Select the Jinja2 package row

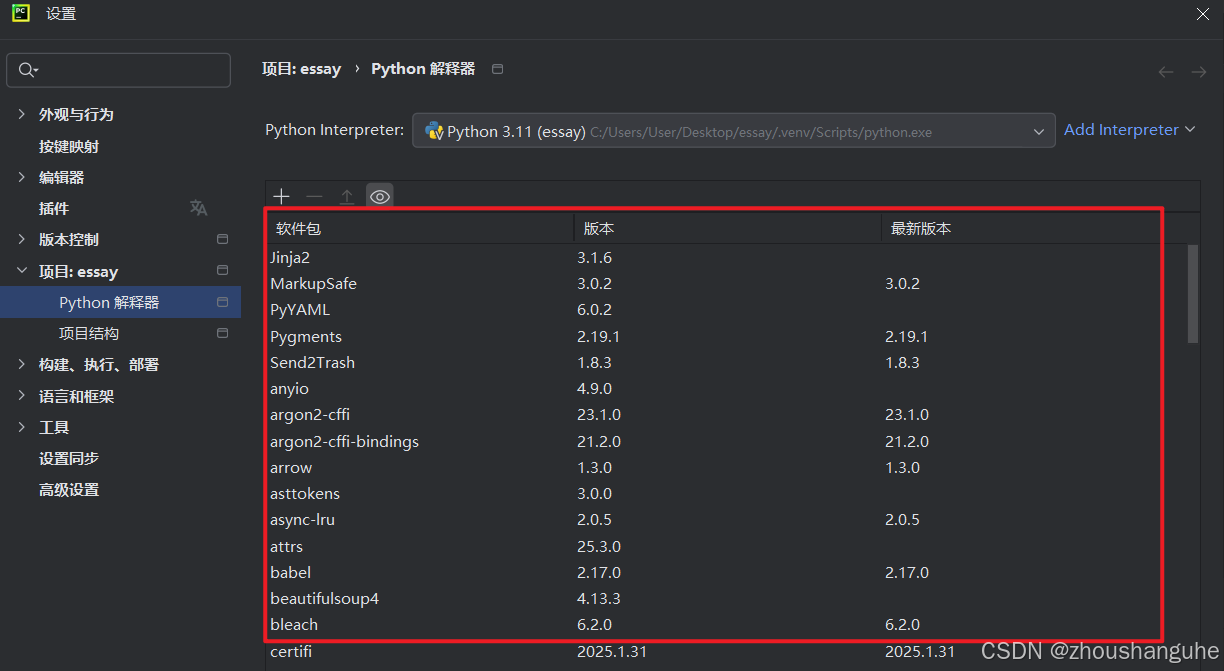[725, 257]
